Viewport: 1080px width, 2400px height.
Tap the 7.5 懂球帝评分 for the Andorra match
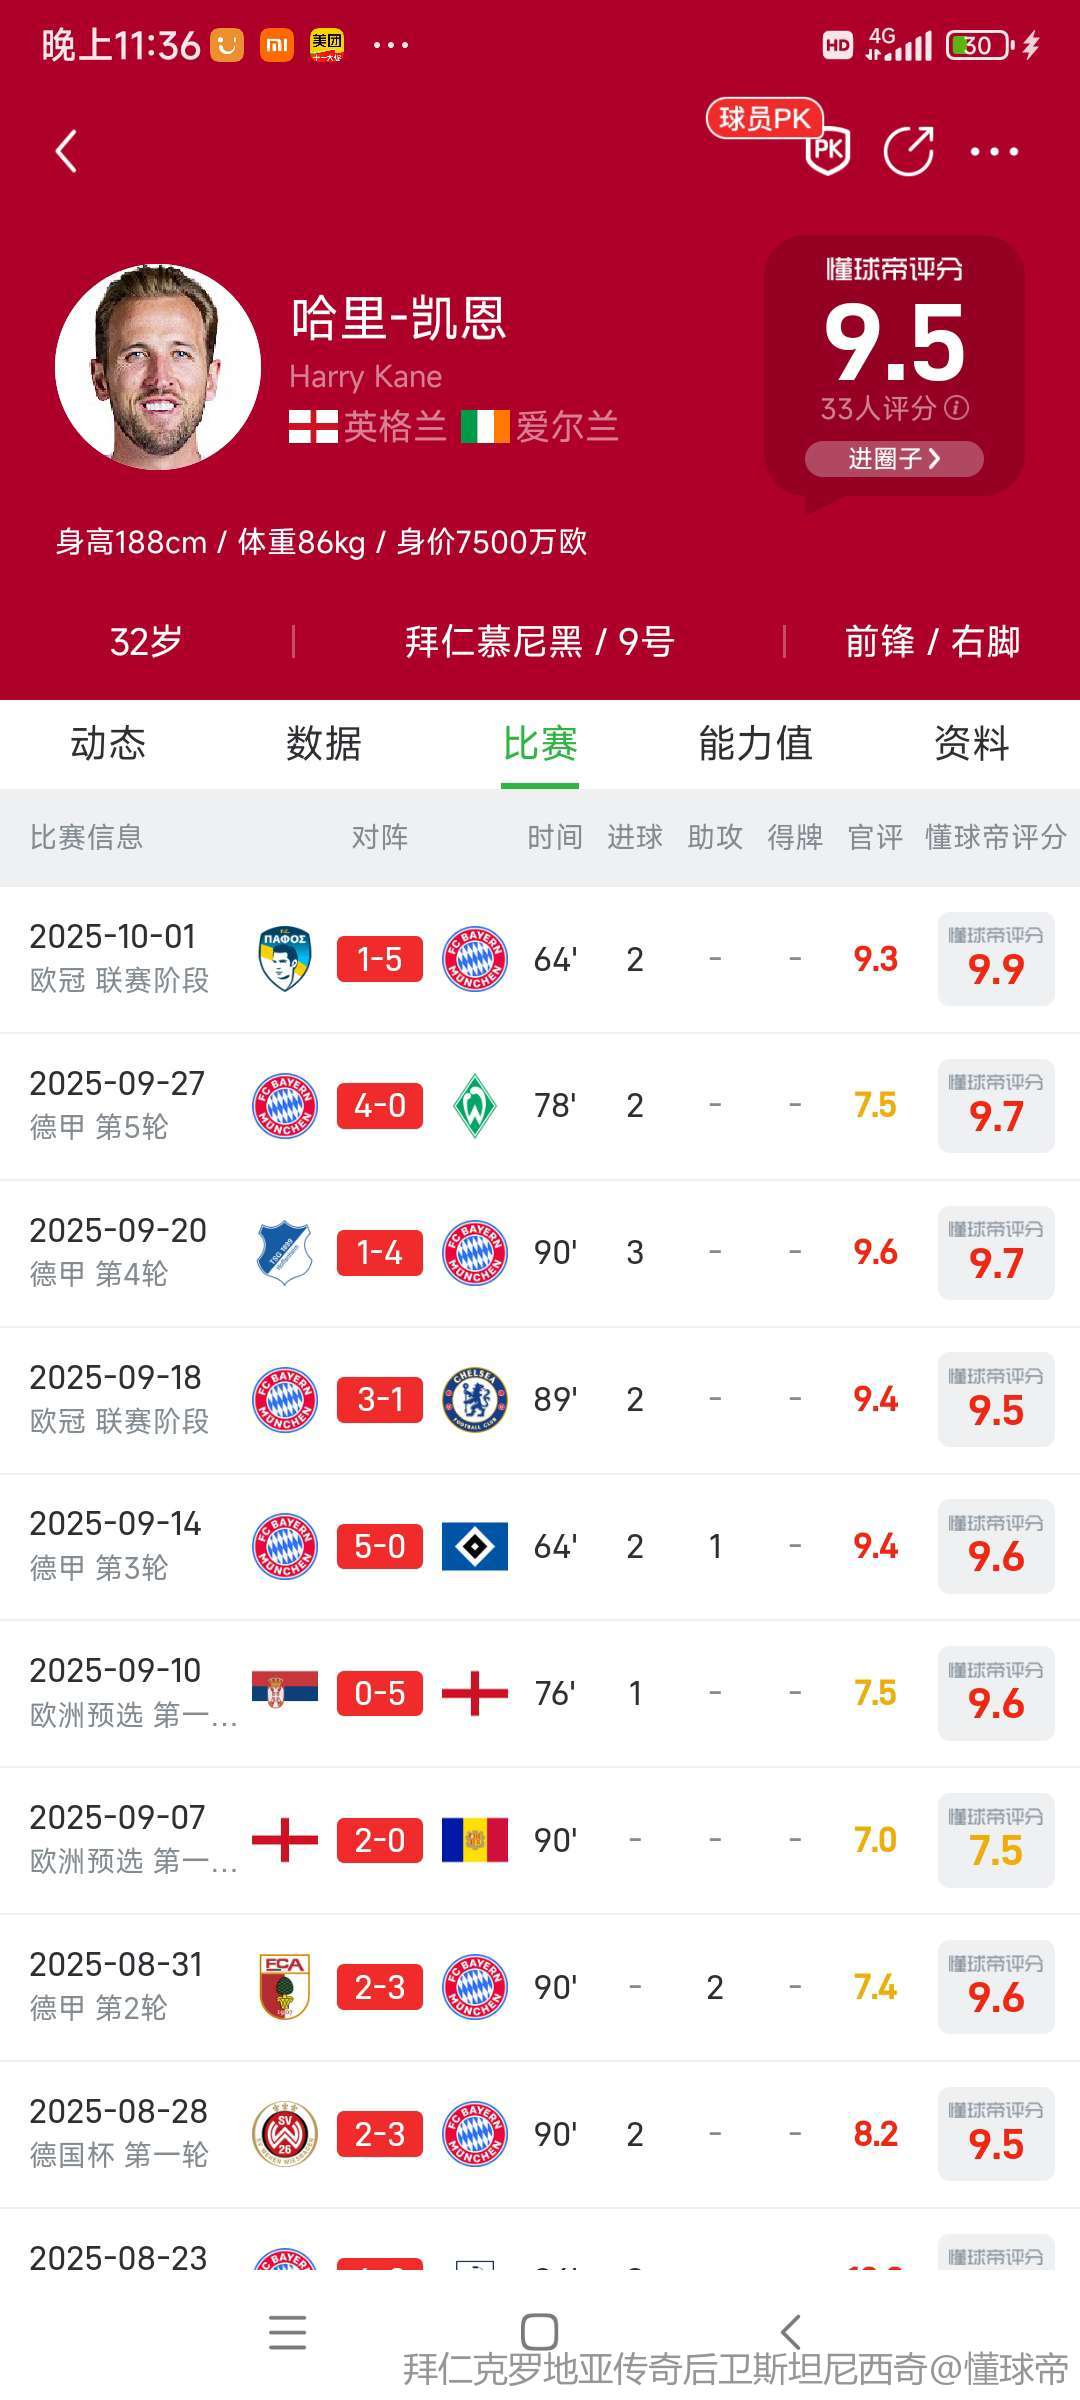[x=996, y=1840]
